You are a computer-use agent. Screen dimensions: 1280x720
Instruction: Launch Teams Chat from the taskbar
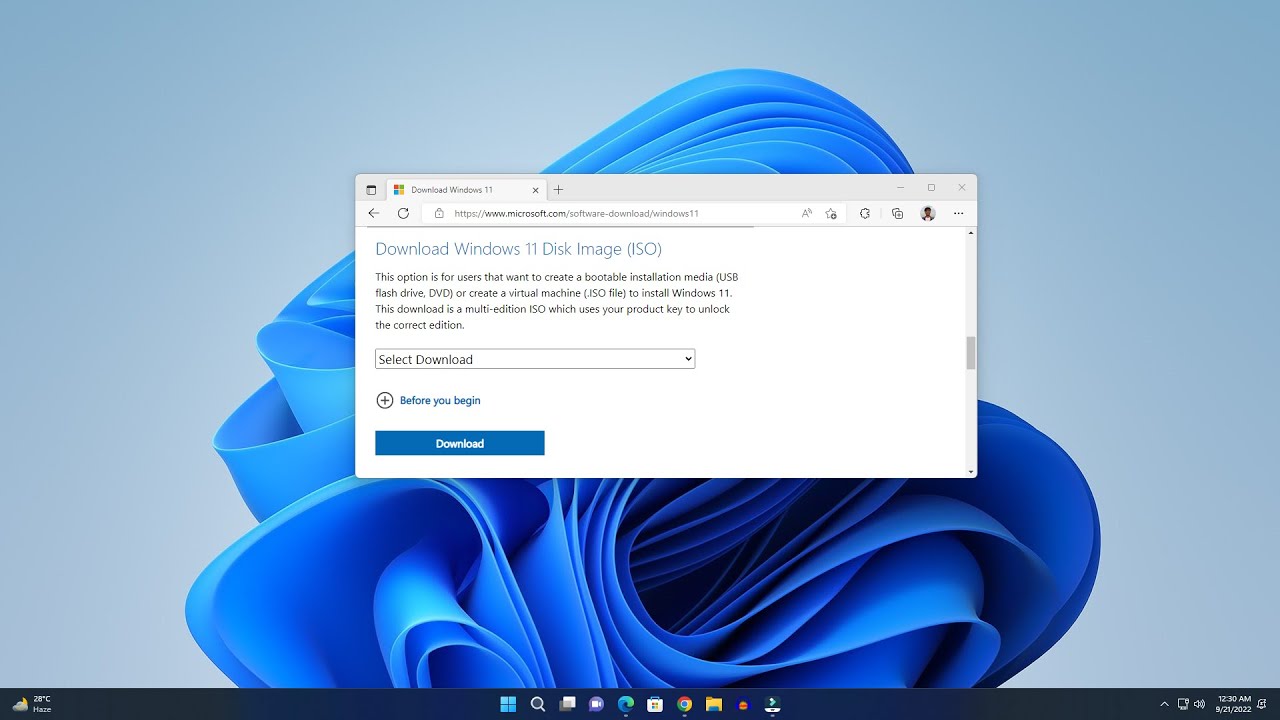pyautogui.click(x=597, y=704)
